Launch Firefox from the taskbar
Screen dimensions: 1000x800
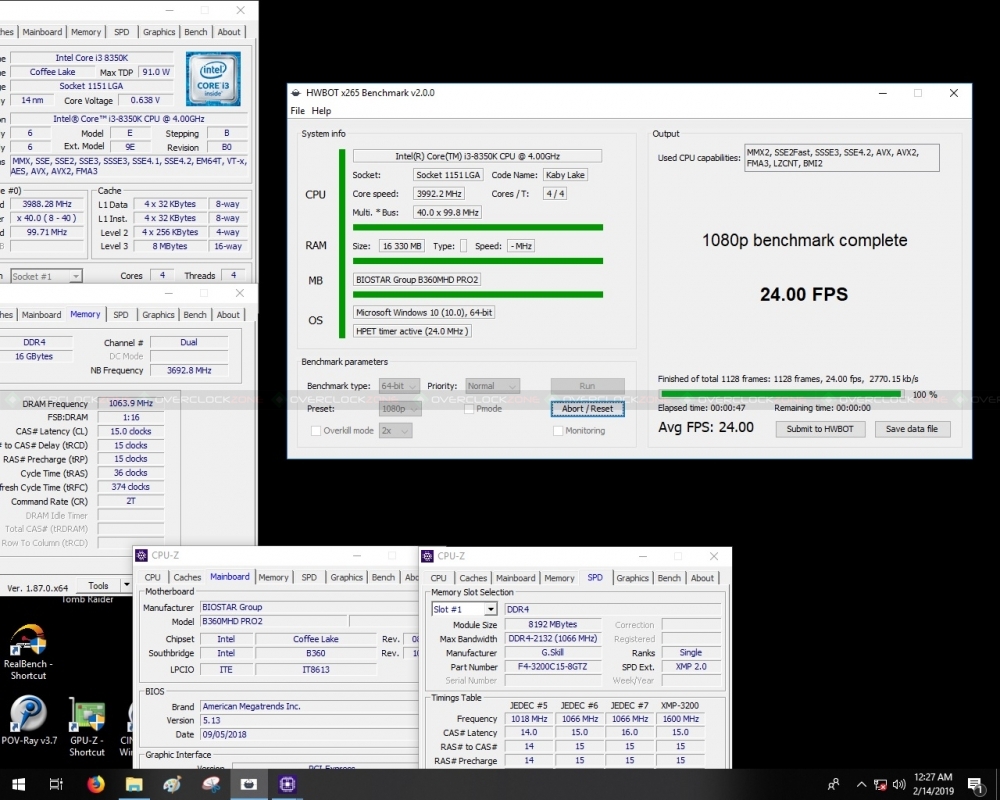tap(96, 784)
